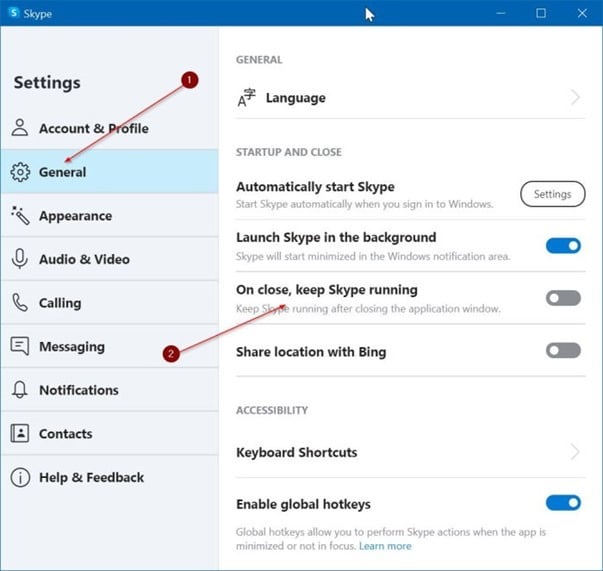Click the Messaging chat bubble icon
The height and width of the screenshot is (571, 603).
(x=20, y=346)
